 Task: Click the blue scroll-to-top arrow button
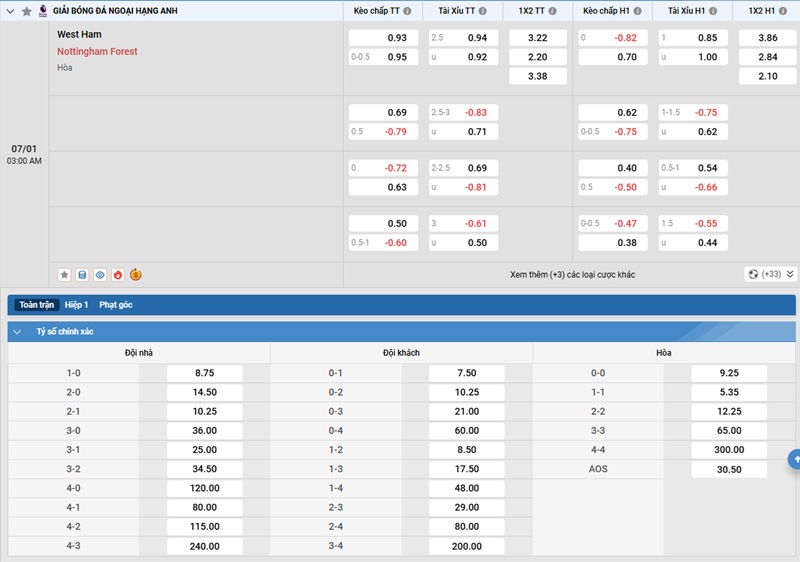tap(794, 459)
